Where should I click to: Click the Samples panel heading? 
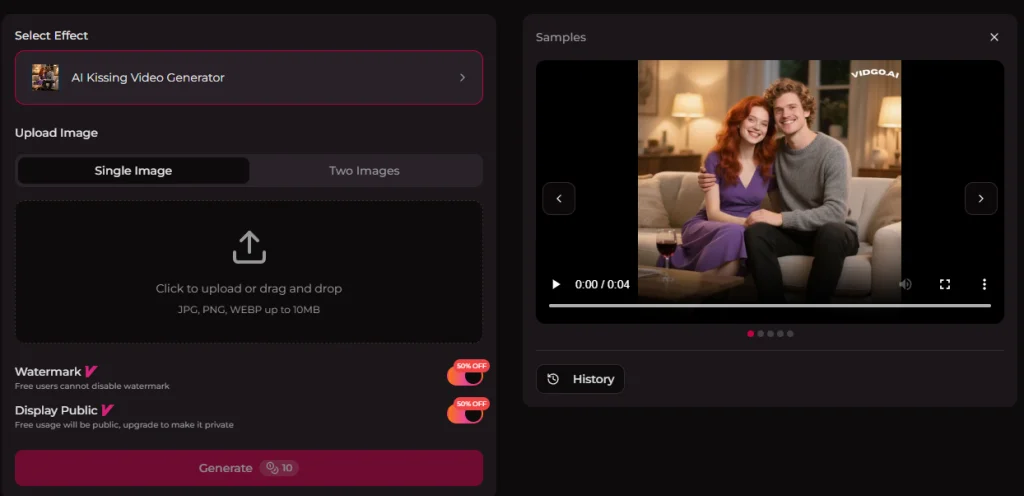(x=560, y=37)
